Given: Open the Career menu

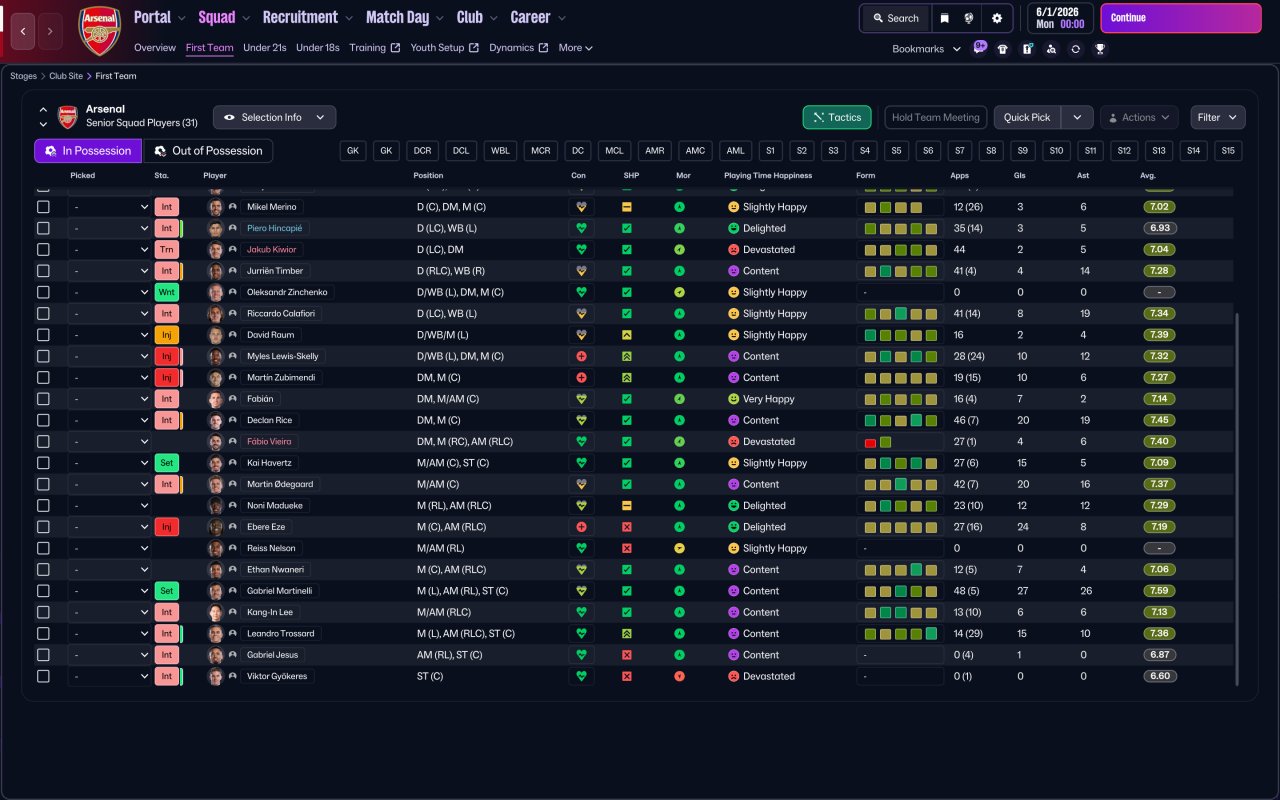Looking at the screenshot, I should point(538,17).
